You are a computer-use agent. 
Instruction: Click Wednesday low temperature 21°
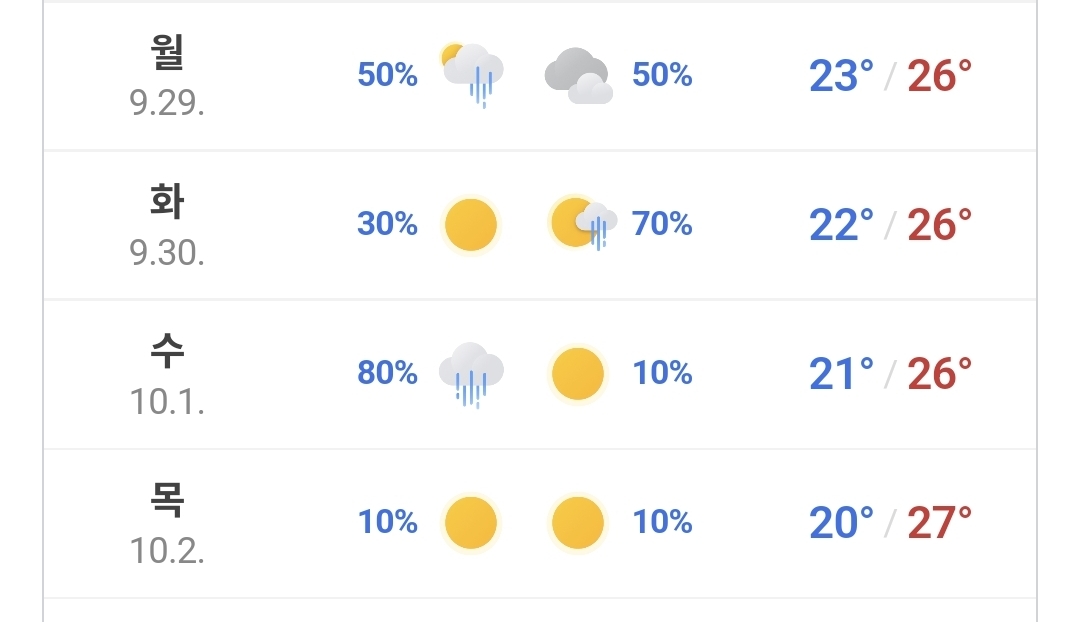842,374
